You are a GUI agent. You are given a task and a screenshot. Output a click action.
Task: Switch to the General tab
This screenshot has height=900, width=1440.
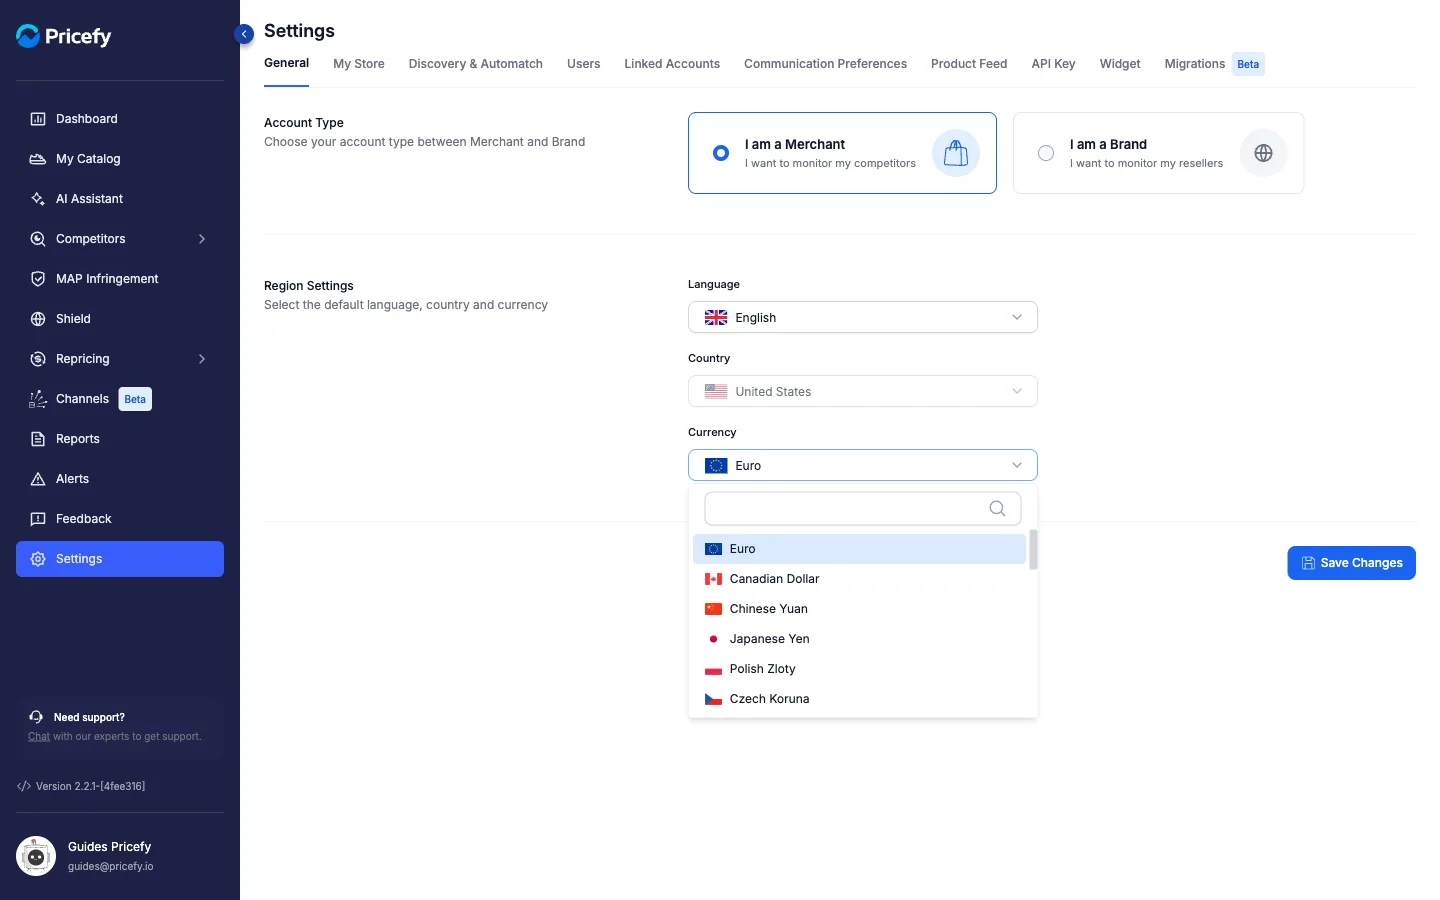click(286, 63)
